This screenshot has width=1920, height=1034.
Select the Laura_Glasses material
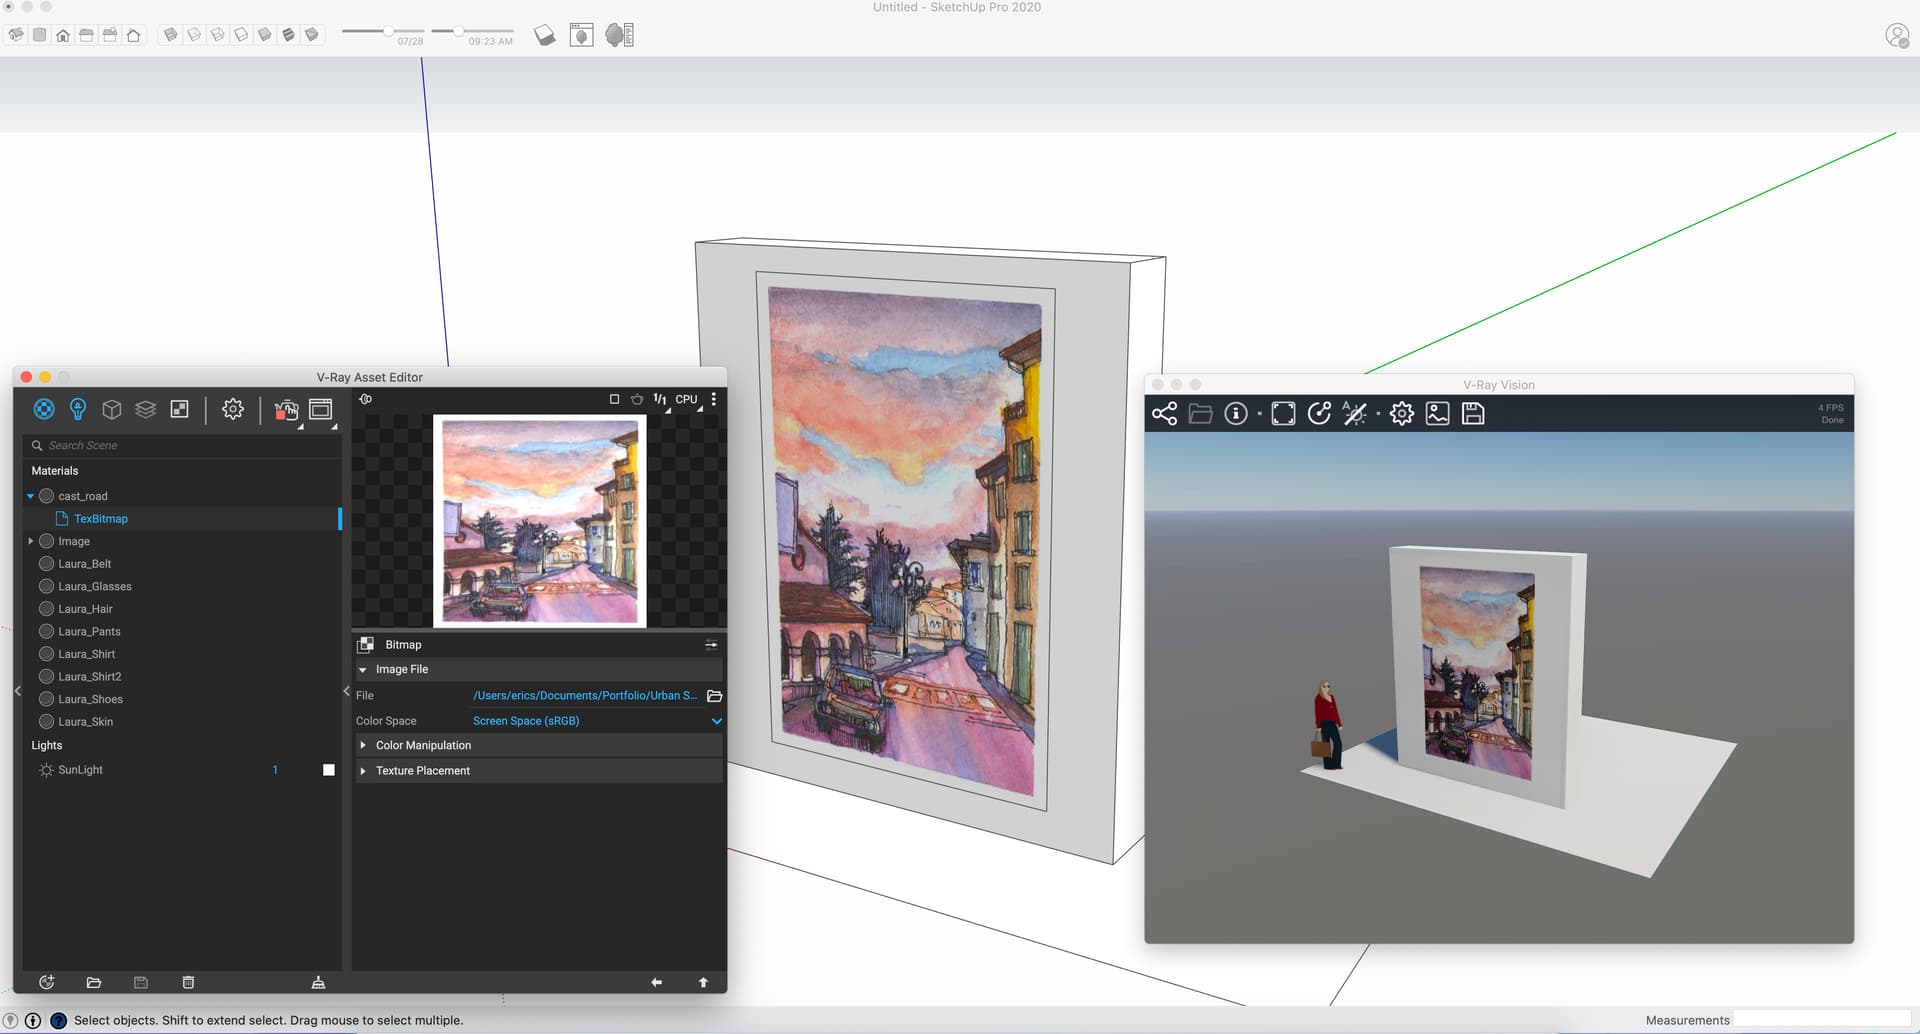pyautogui.click(x=95, y=587)
